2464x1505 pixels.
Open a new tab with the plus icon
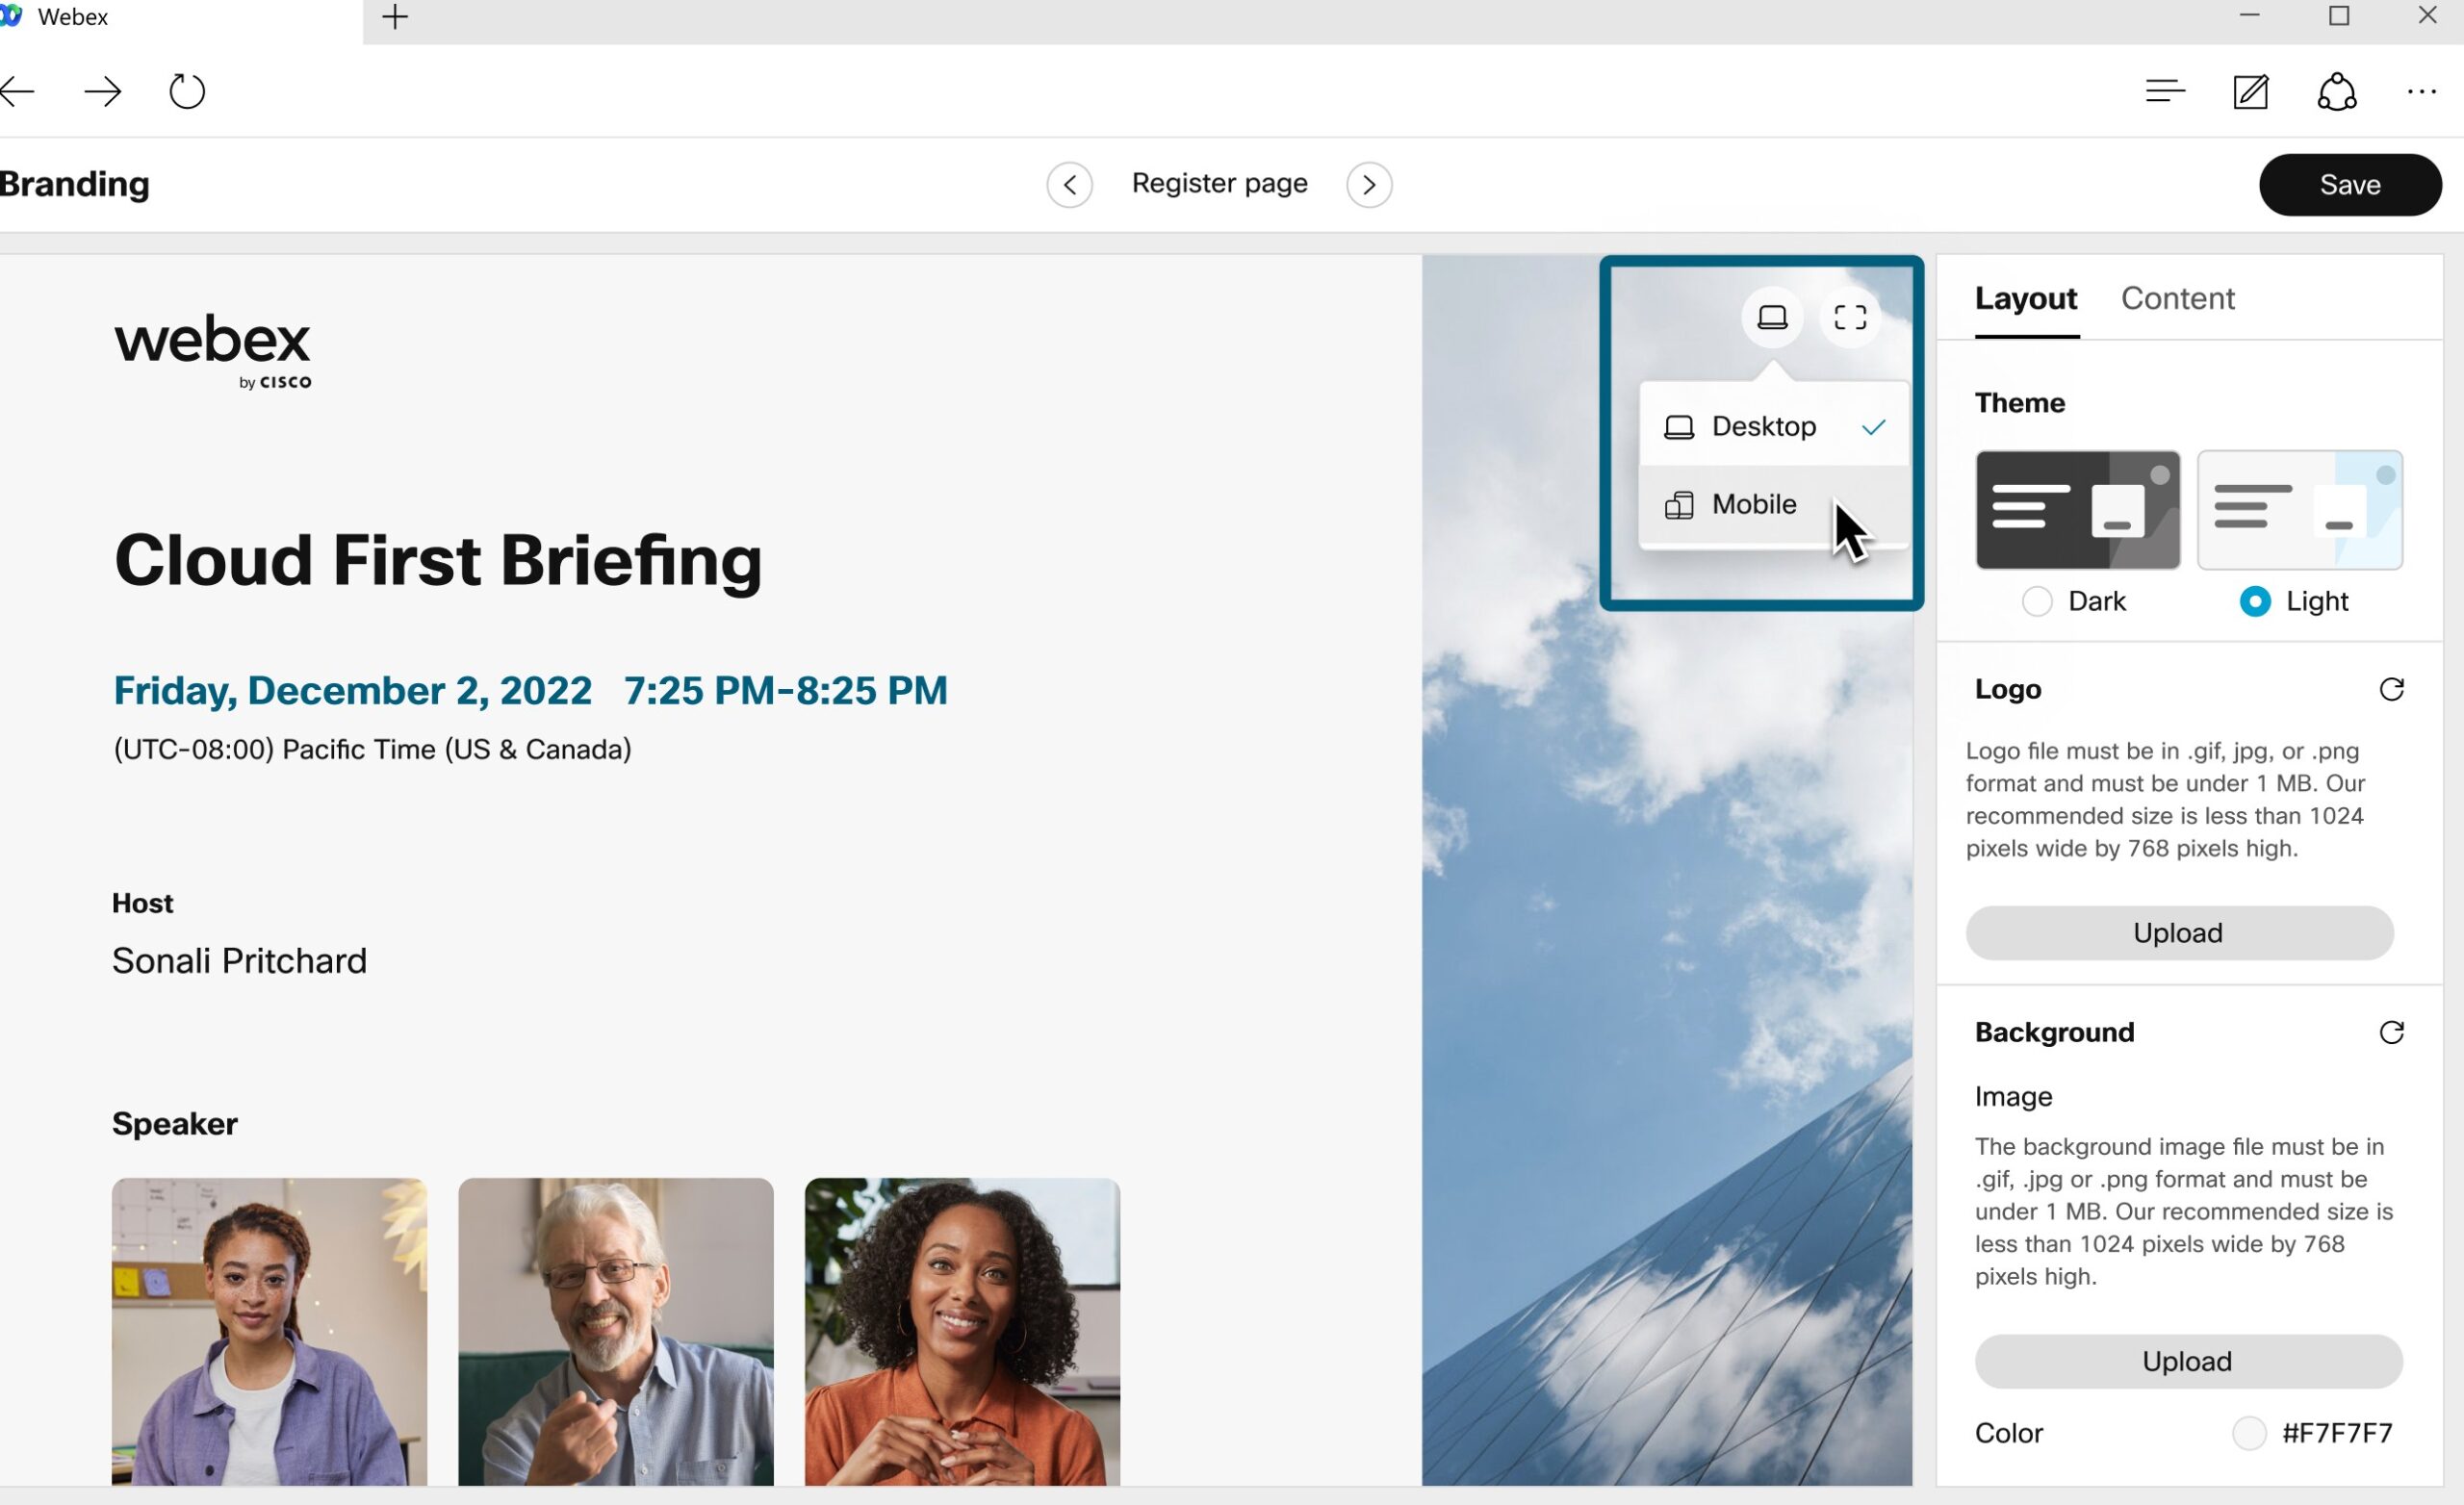pos(395,17)
